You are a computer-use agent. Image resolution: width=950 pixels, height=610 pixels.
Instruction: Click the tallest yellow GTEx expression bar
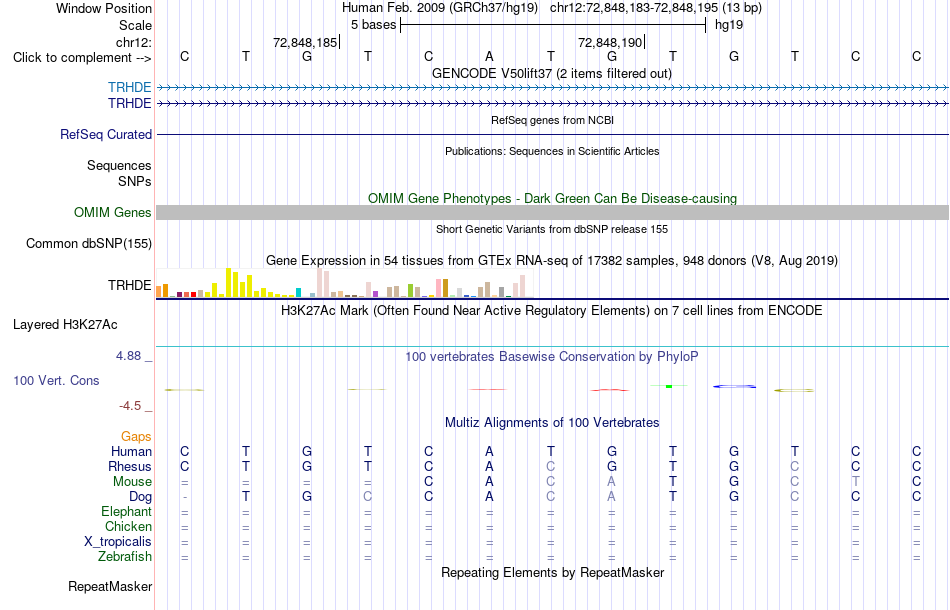pos(228,282)
